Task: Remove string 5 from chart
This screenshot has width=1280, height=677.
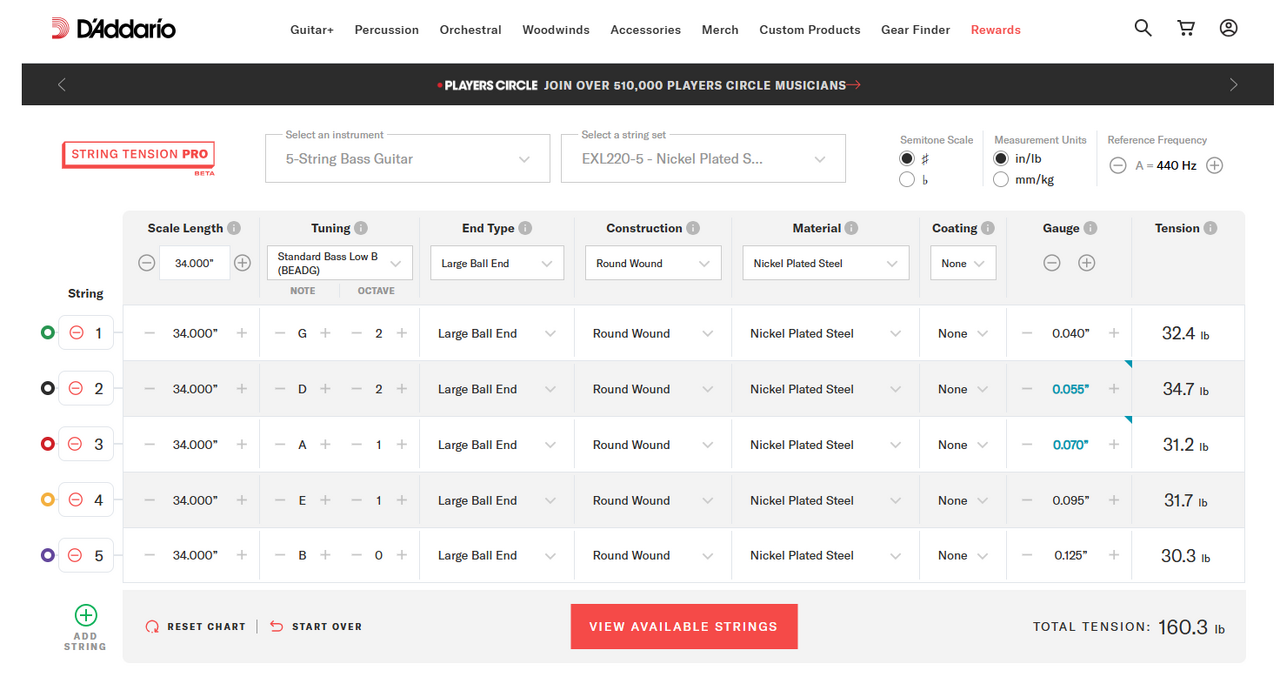Action: [x=76, y=555]
